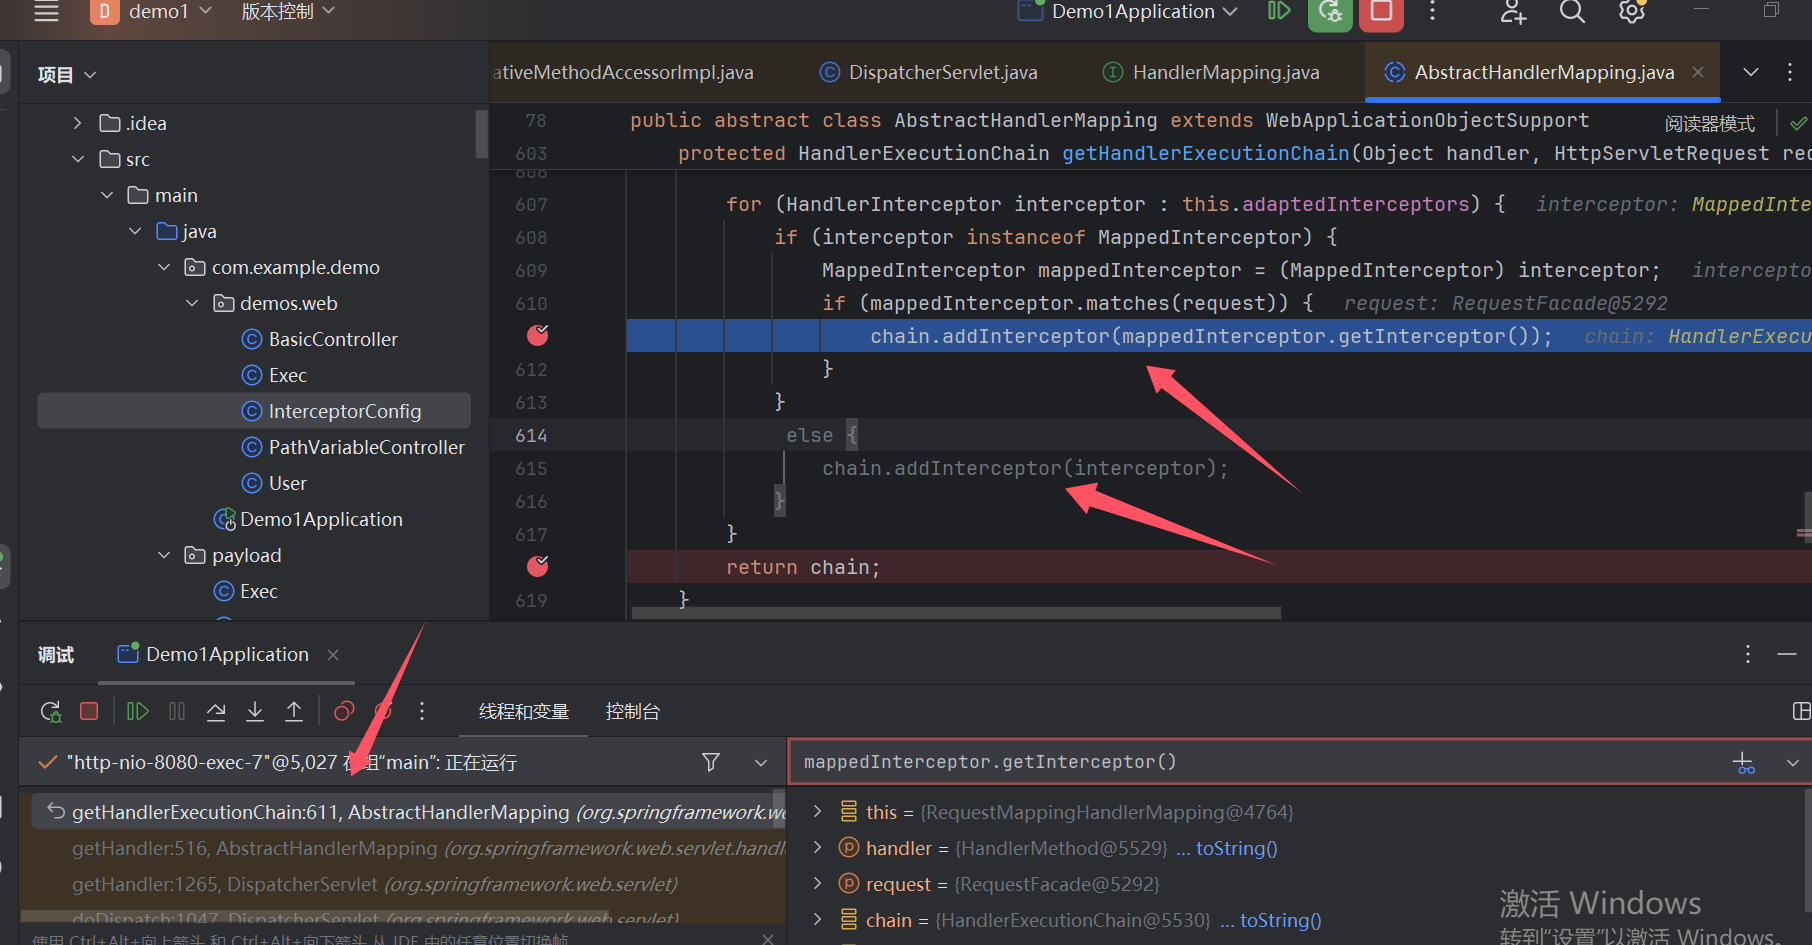1812x945 pixels.
Task: Expand the 'this' variable node
Action: click(817, 811)
